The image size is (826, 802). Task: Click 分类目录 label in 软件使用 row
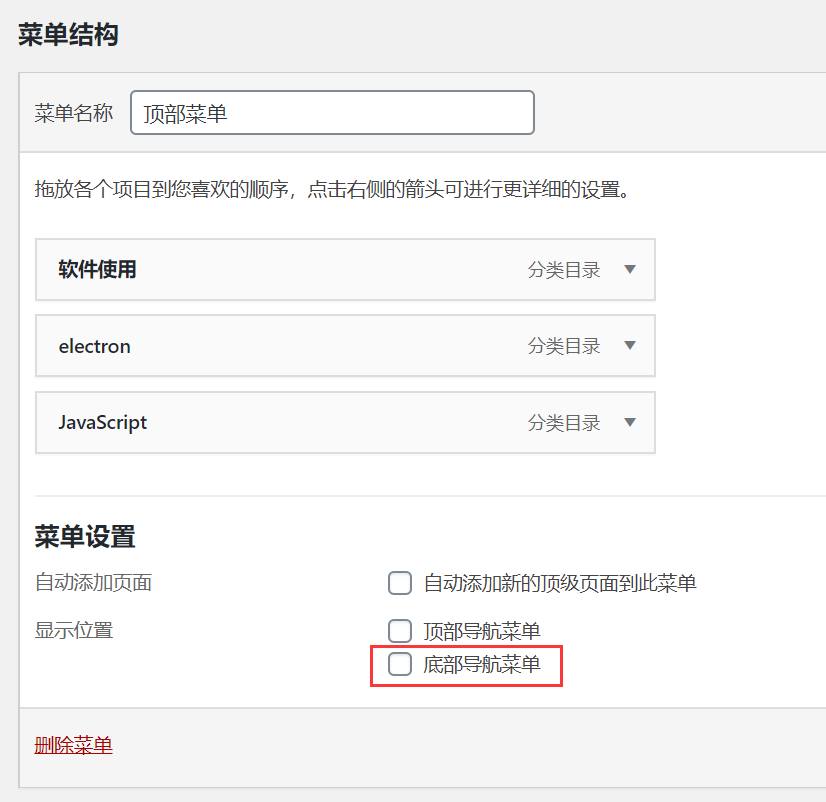coord(564,270)
